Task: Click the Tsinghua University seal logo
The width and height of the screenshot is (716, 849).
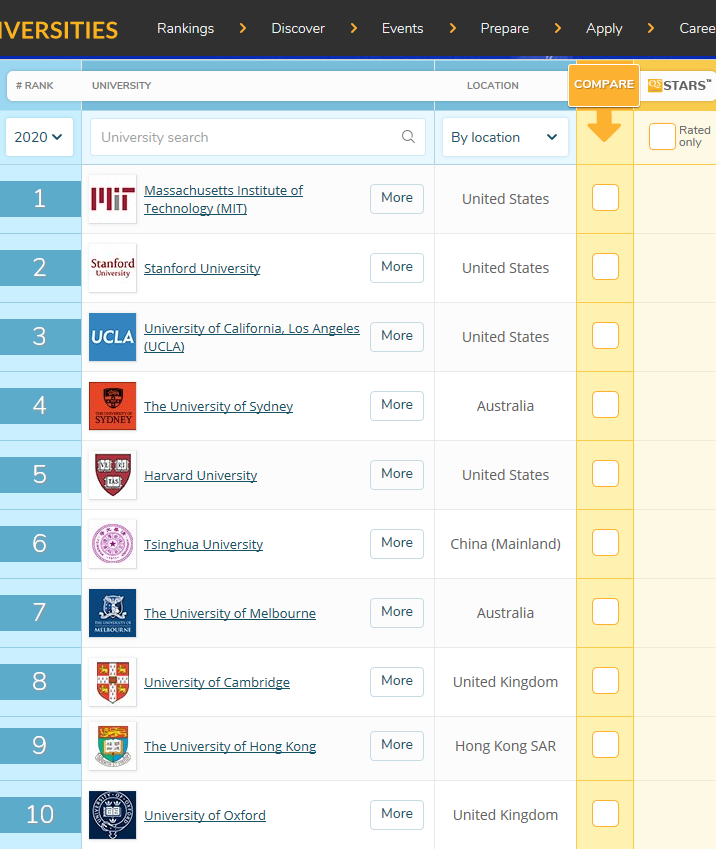Action: point(113,544)
